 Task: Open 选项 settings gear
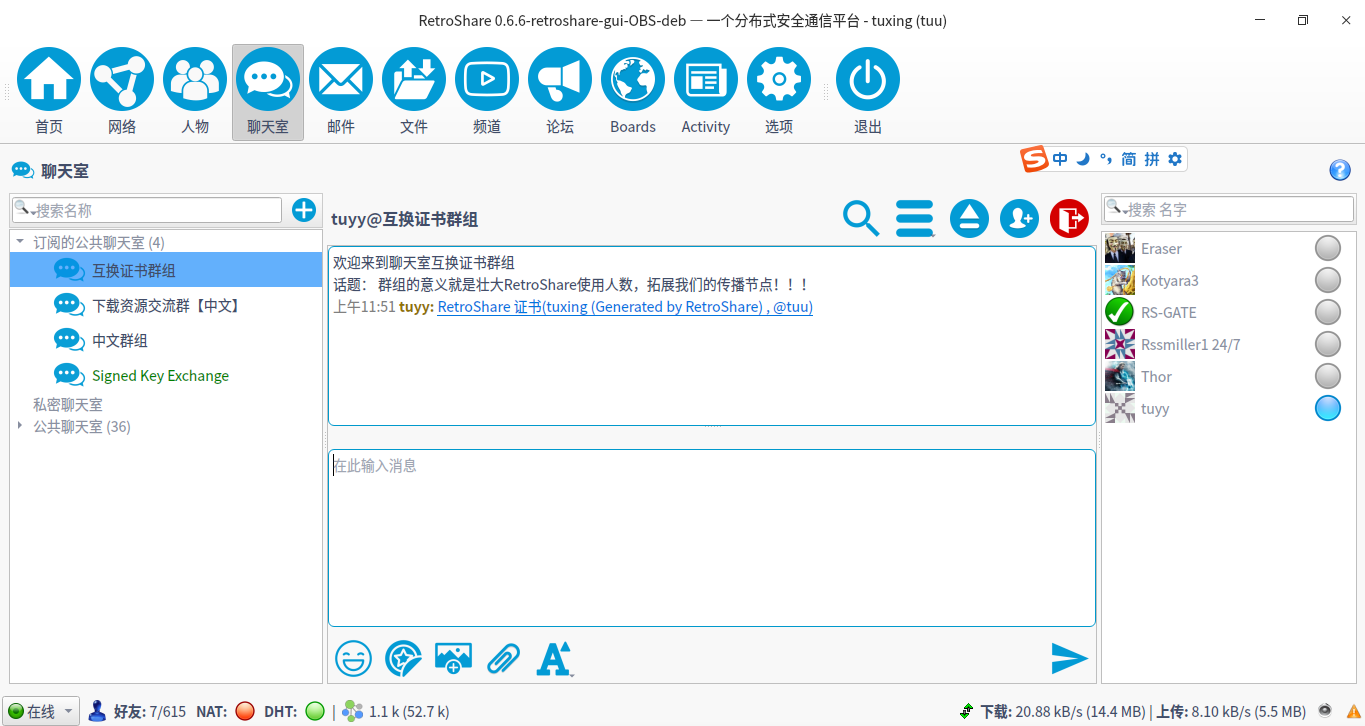(x=779, y=80)
